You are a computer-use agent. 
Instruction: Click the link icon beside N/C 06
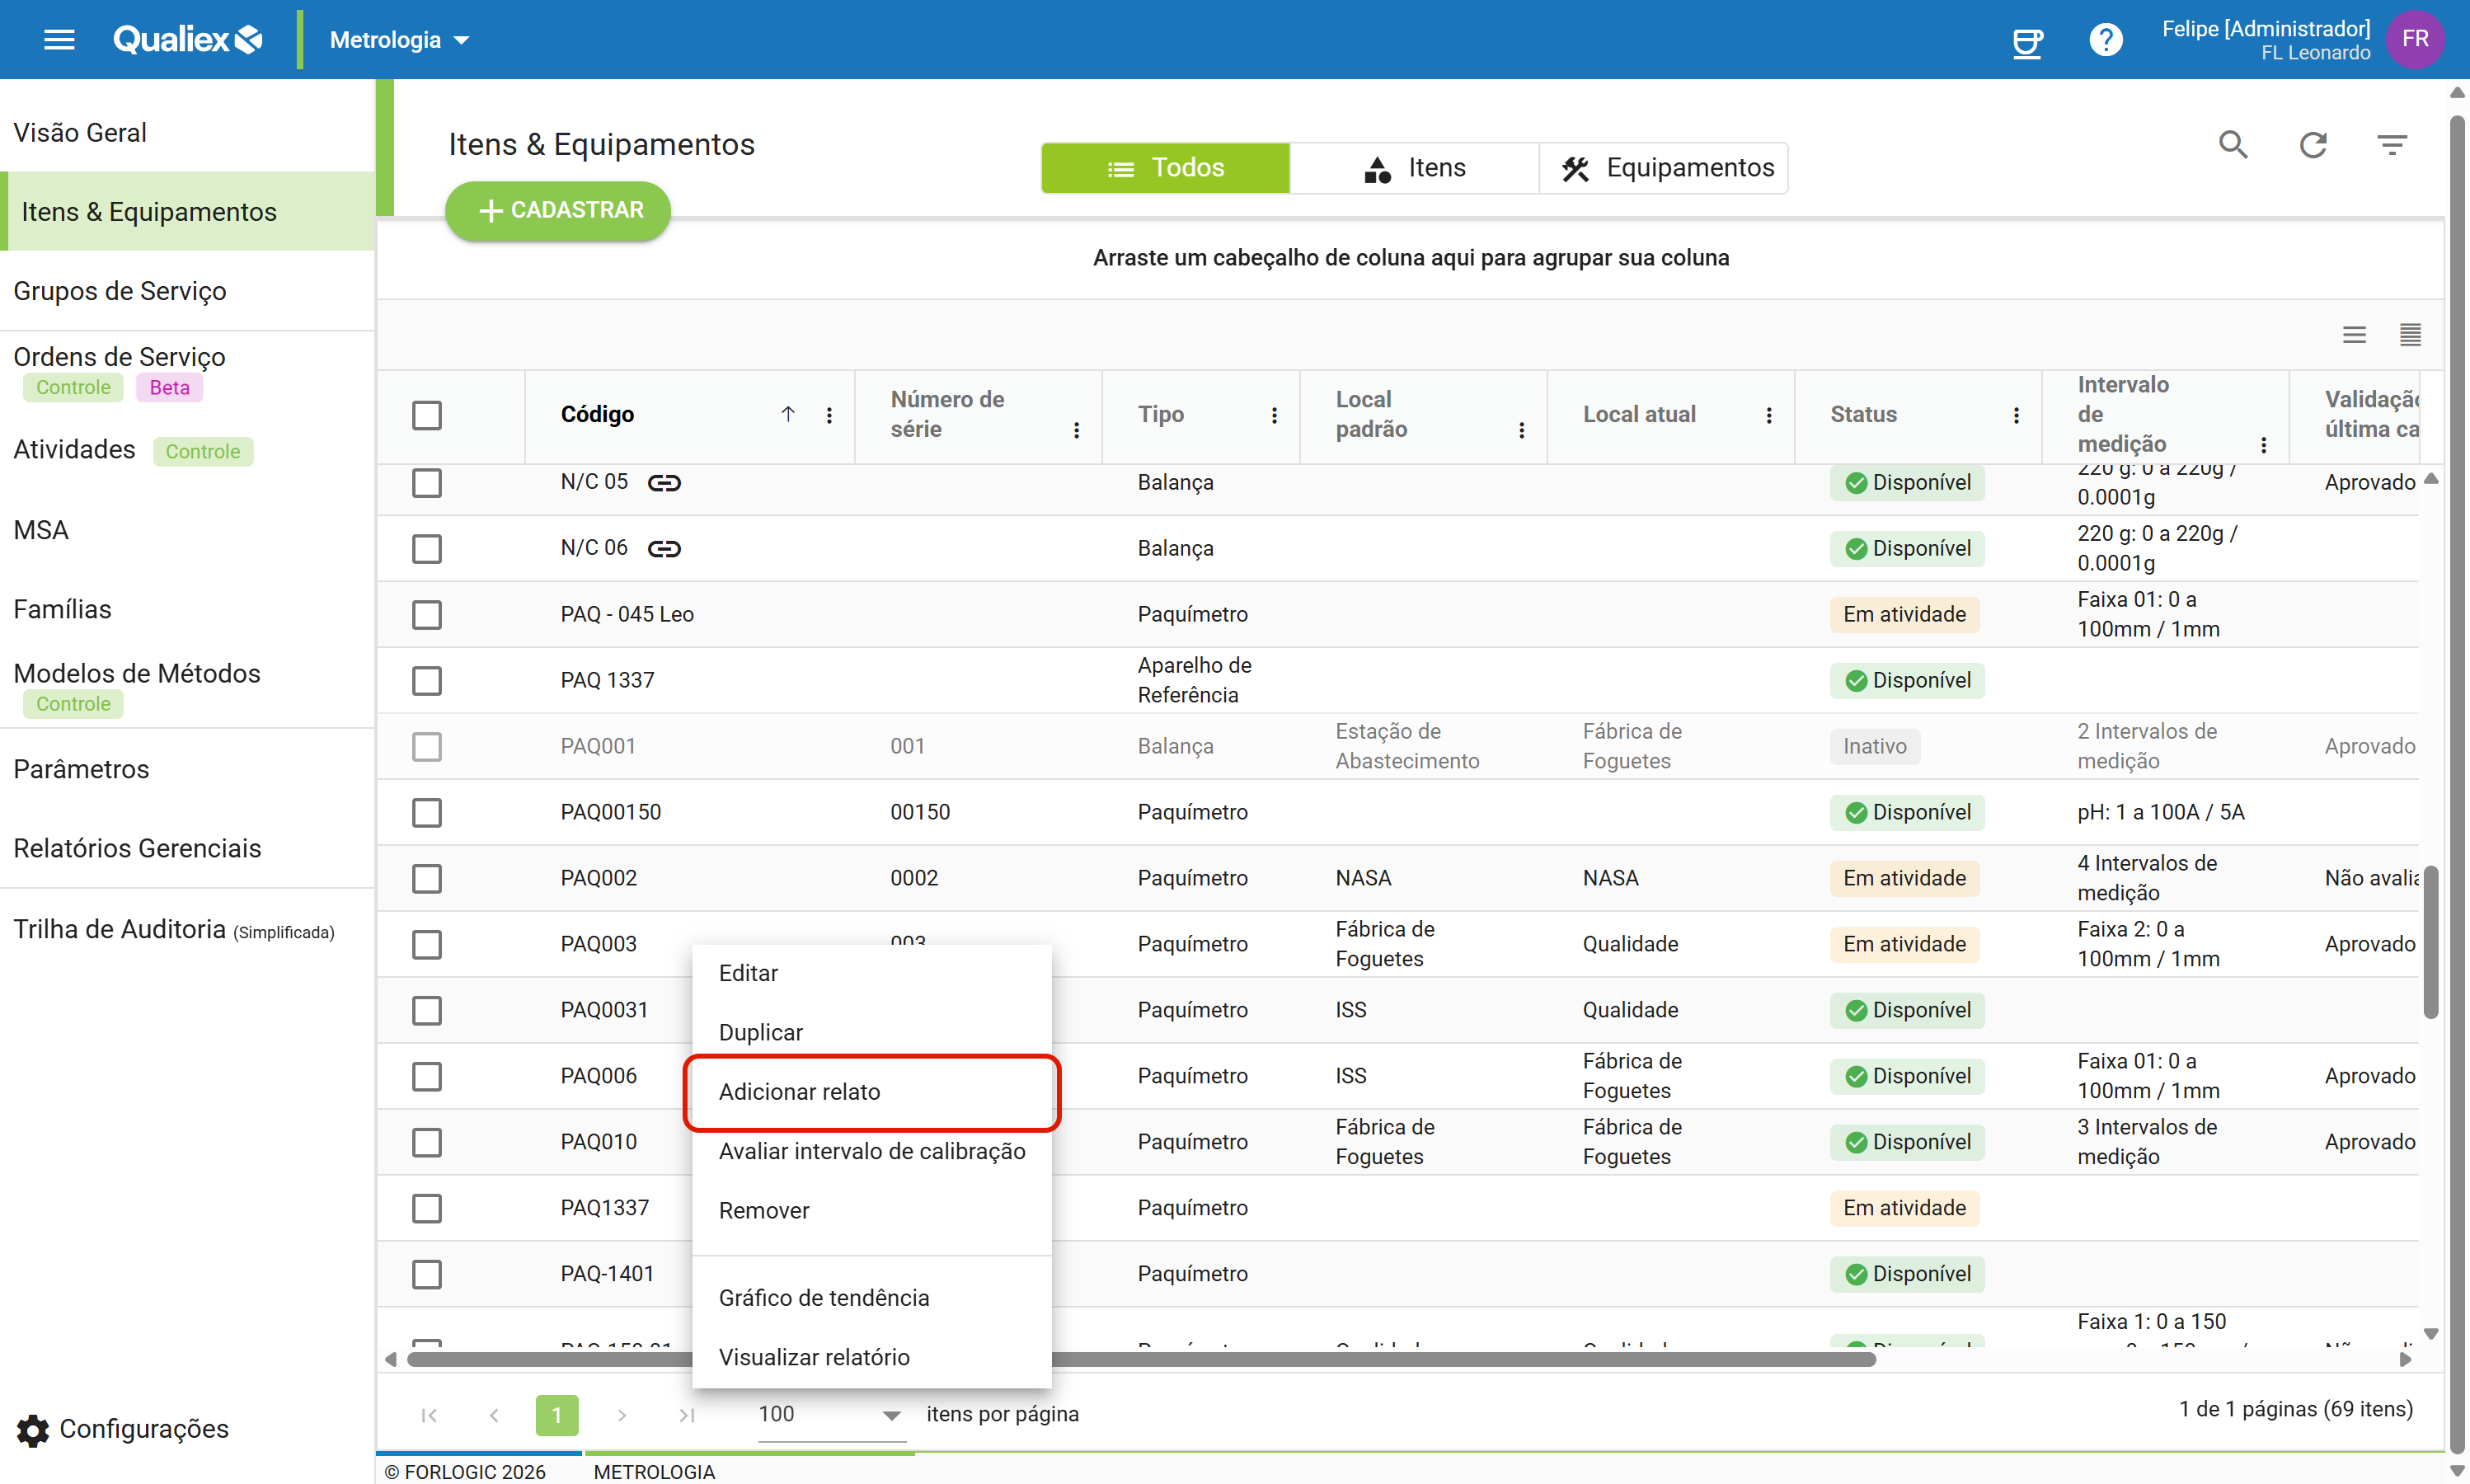(x=664, y=549)
